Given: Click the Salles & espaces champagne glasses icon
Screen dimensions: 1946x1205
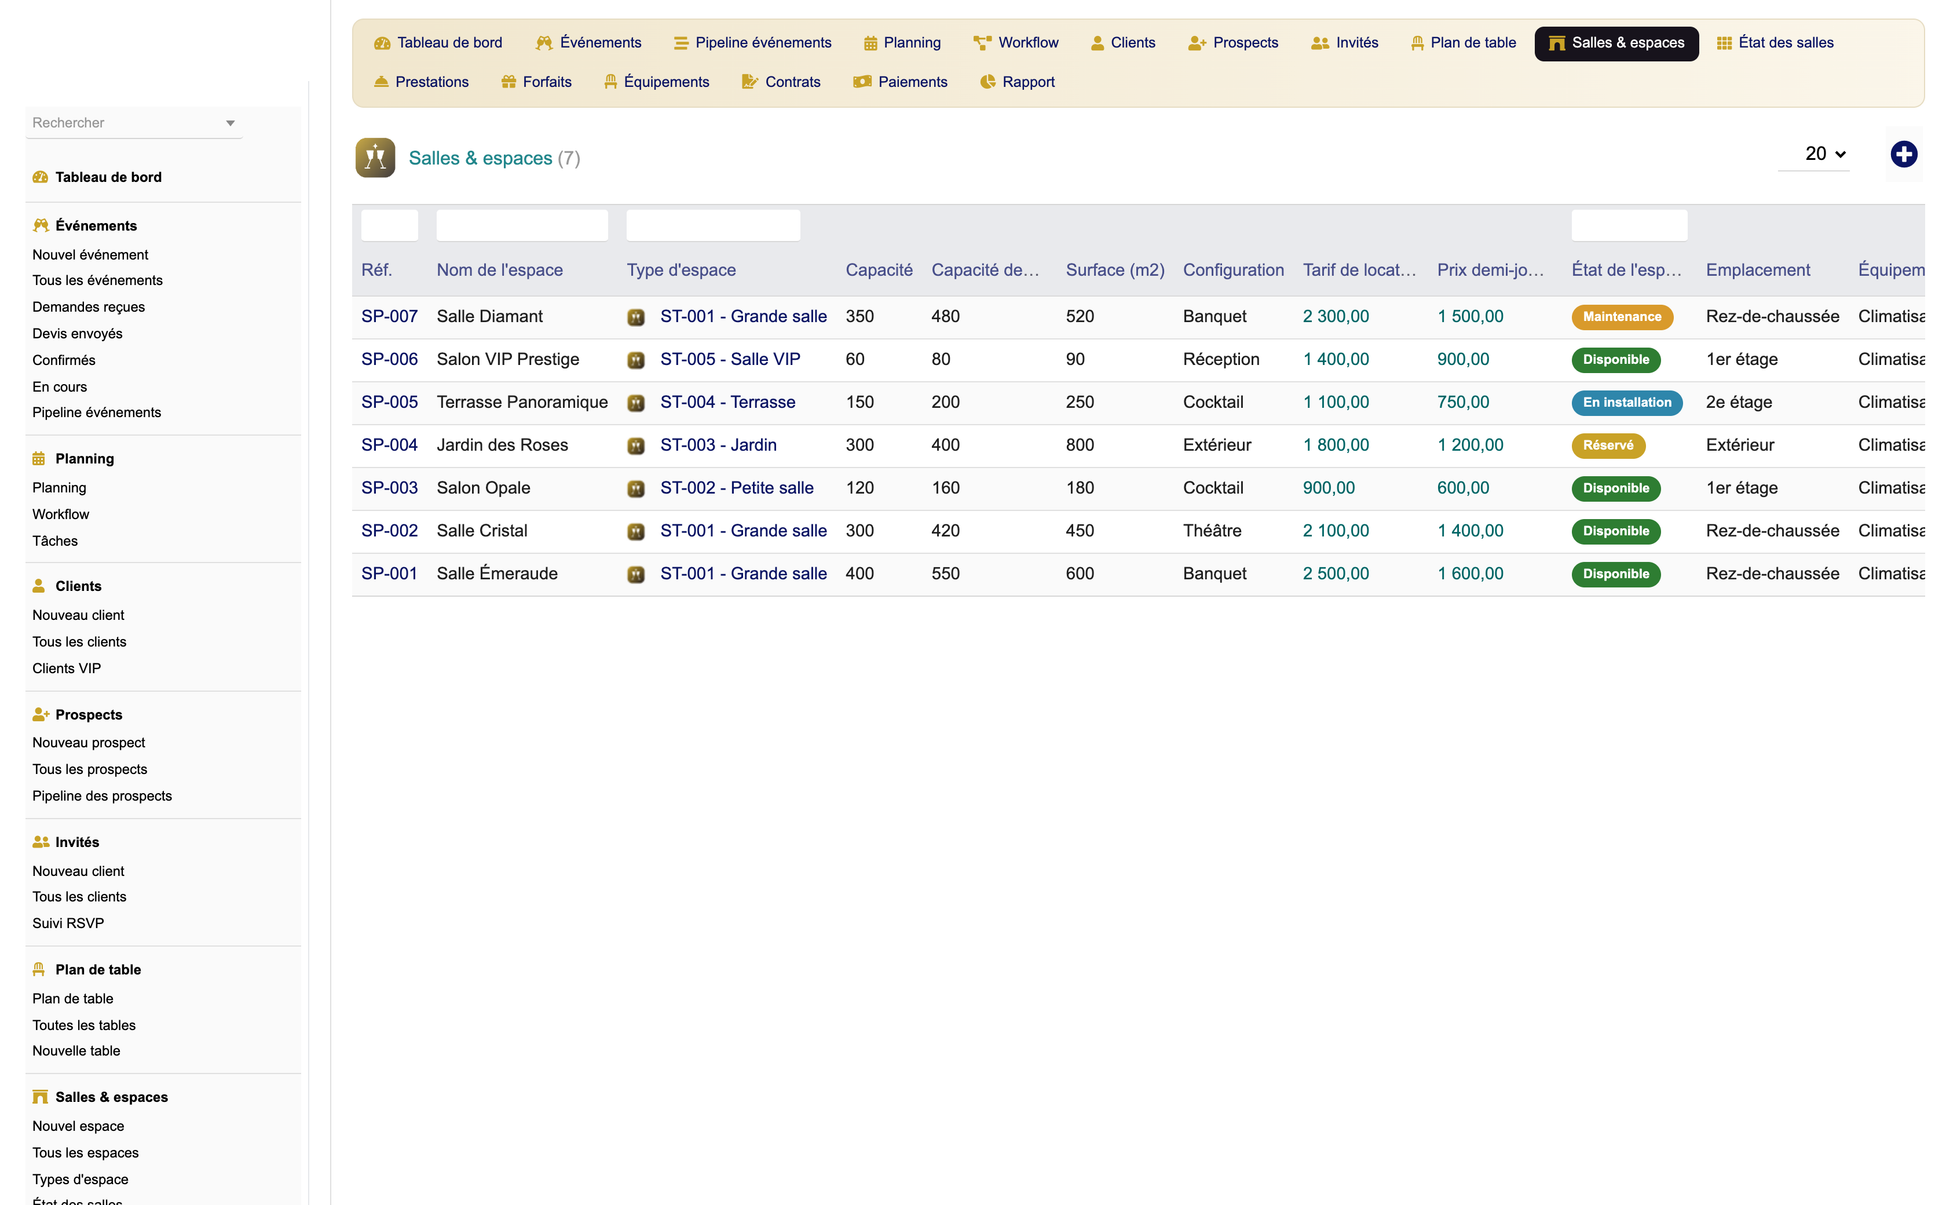Looking at the screenshot, I should pyautogui.click(x=375, y=158).
